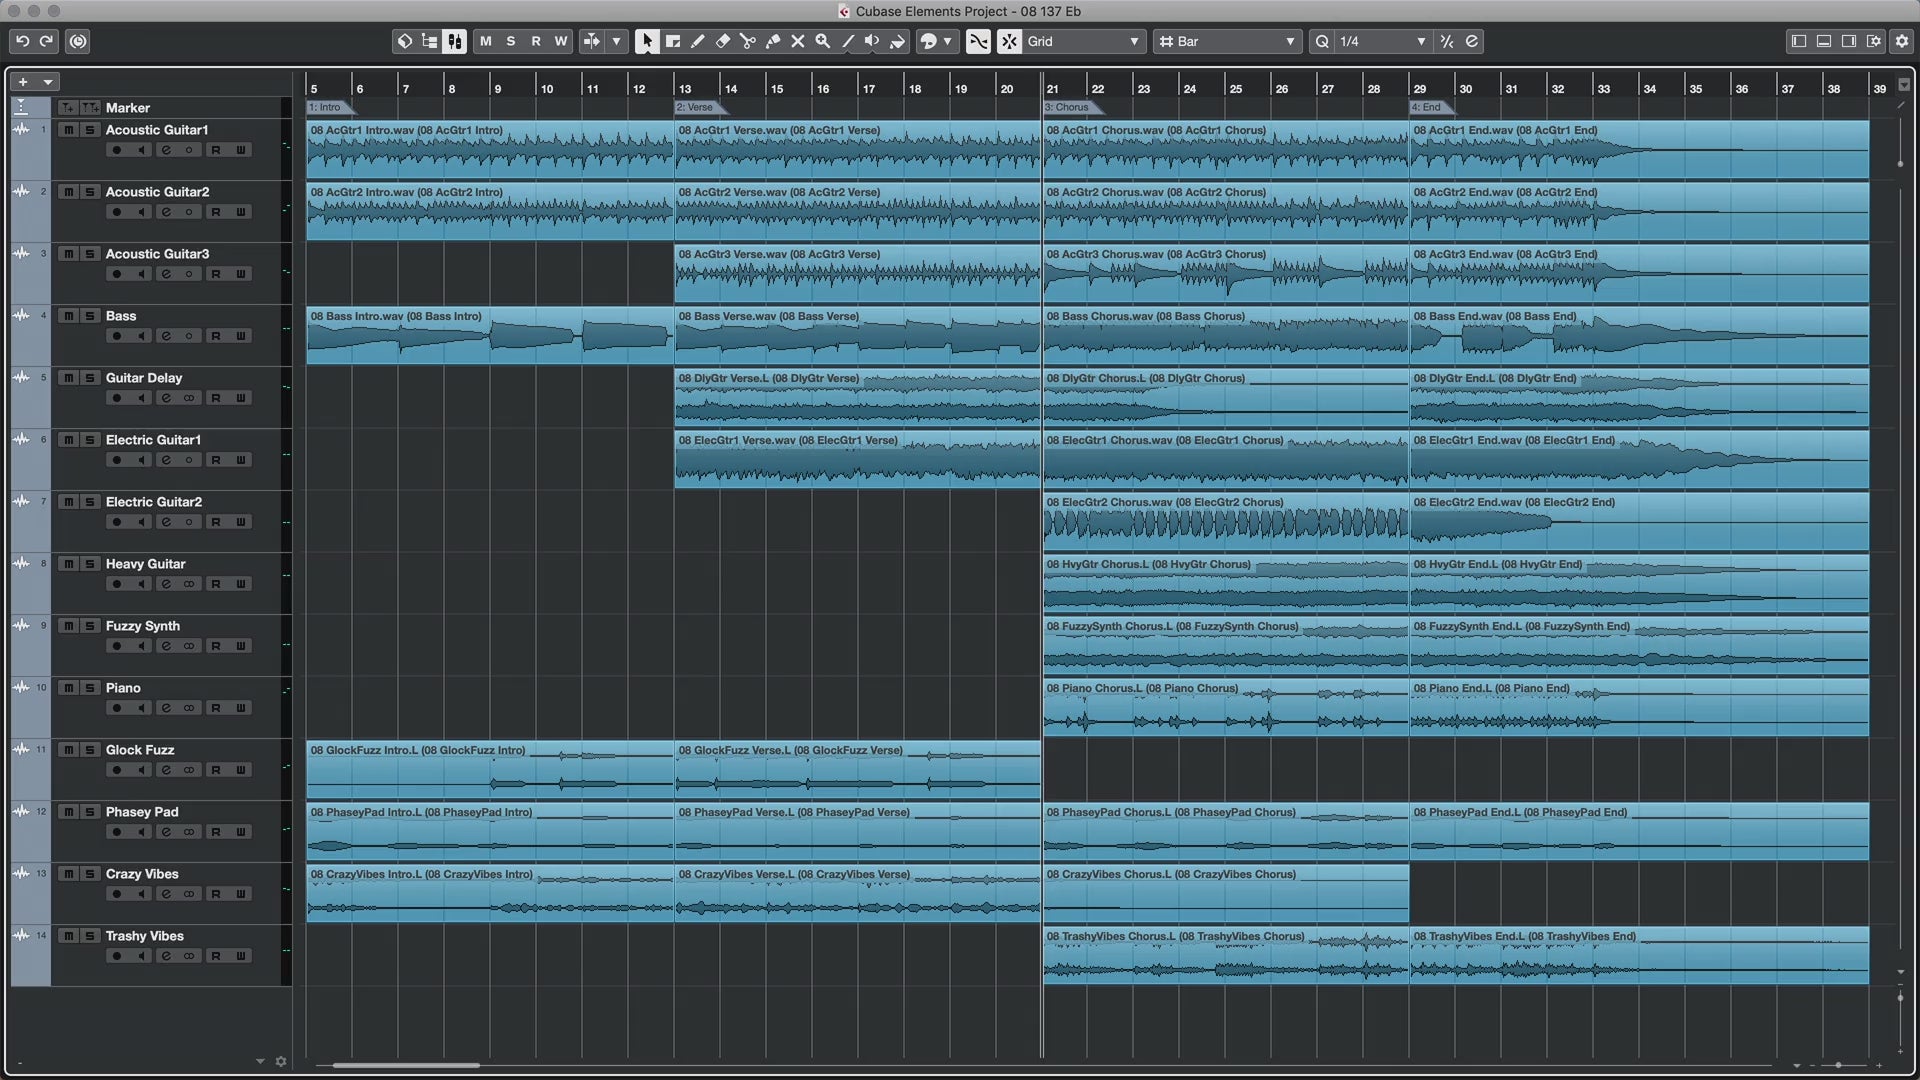The image size is (1920, 1080).
Task: Toggle Write automation on Glock Fuzz track
Action: pos(241,770)
